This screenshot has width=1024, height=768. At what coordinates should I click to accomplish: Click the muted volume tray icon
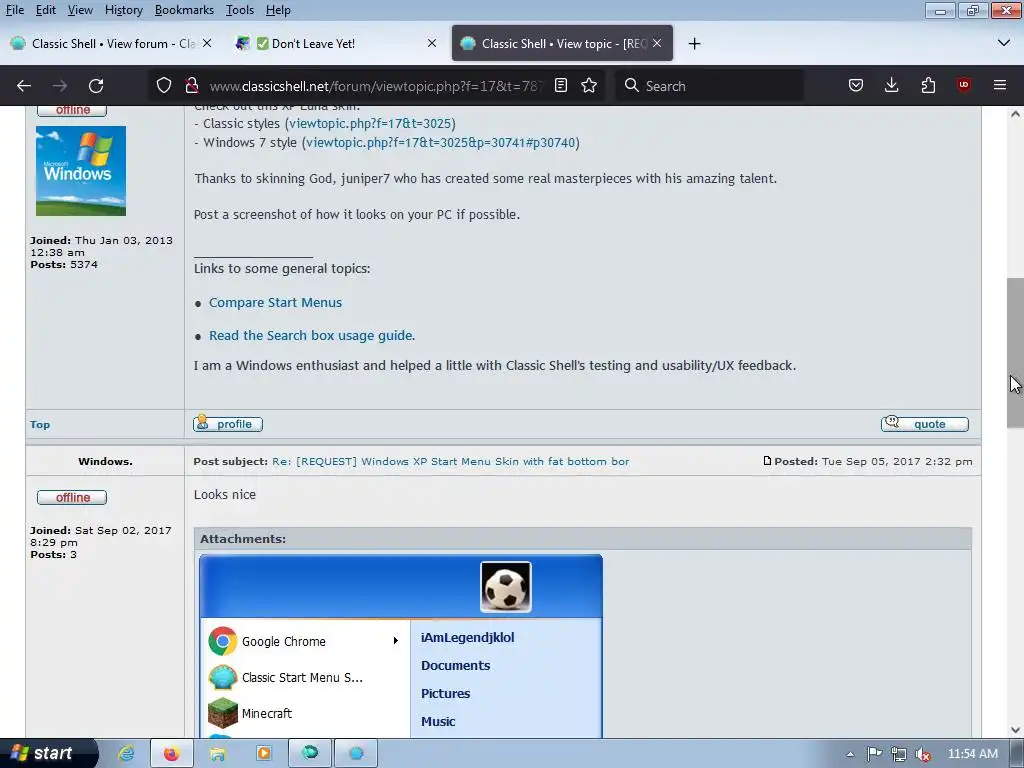click(x=923, y=754)
